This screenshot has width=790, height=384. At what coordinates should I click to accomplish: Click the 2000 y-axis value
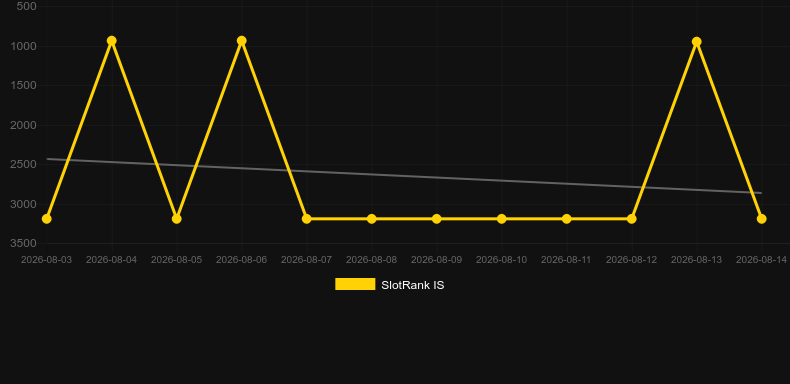[x=24, y=125]
